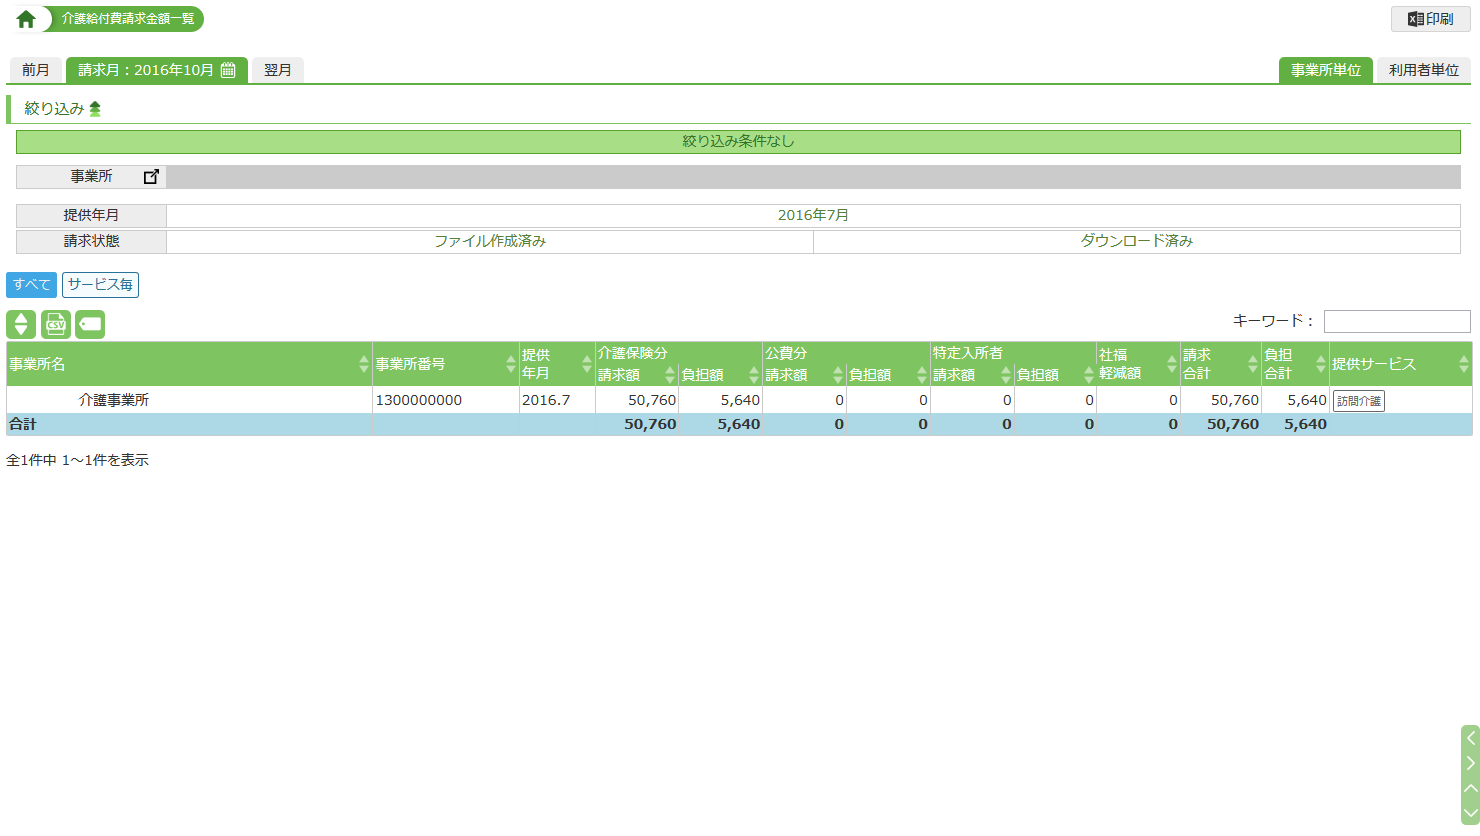Screen dimensions: 1480x836
Task: Click the green up-down arrows toolbar button
Action: coord(21,324)
